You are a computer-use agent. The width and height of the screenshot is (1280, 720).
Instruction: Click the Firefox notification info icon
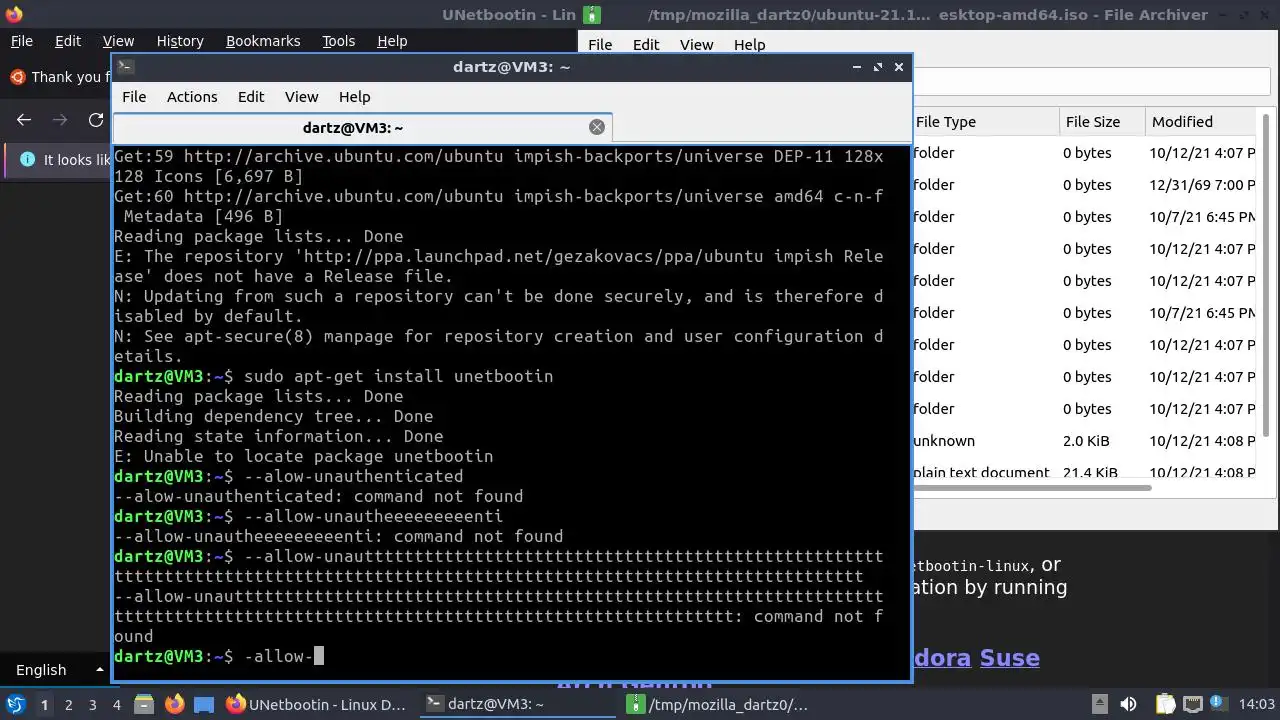27,160
